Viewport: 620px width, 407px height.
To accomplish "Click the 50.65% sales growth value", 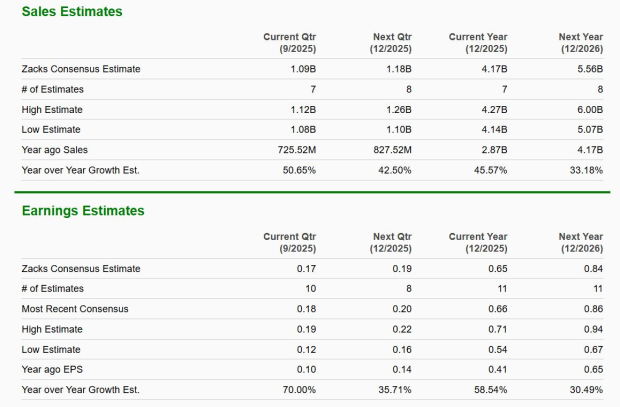I will pos(298,170).
